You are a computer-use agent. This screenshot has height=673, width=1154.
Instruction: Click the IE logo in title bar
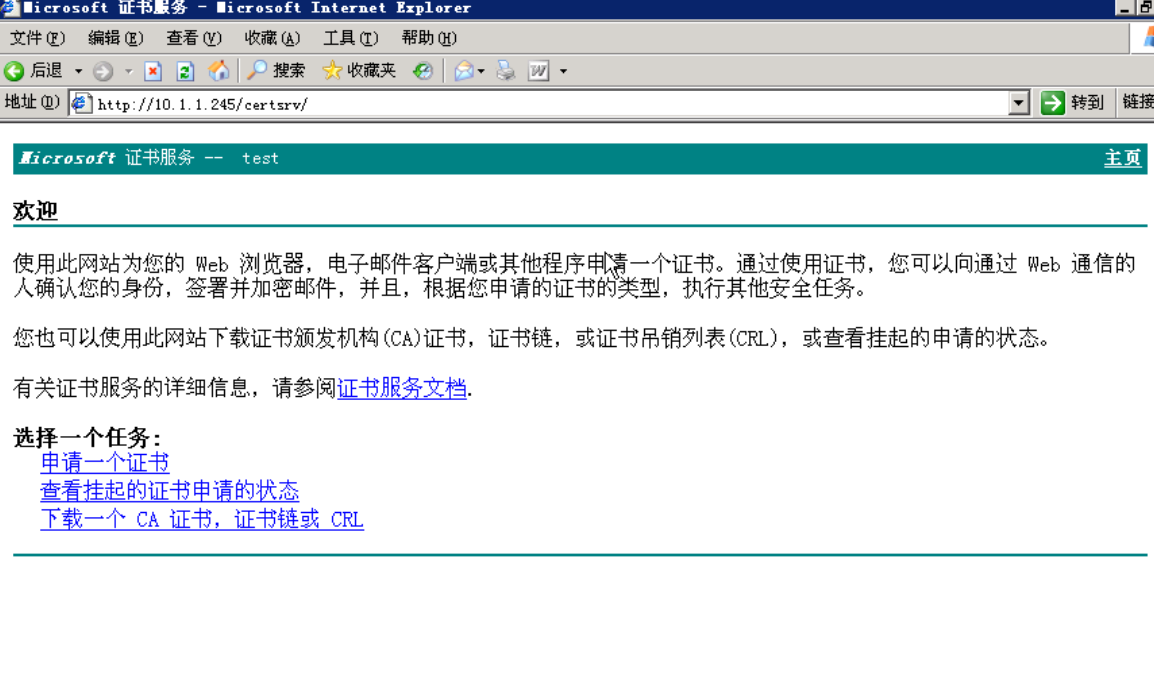9,8
